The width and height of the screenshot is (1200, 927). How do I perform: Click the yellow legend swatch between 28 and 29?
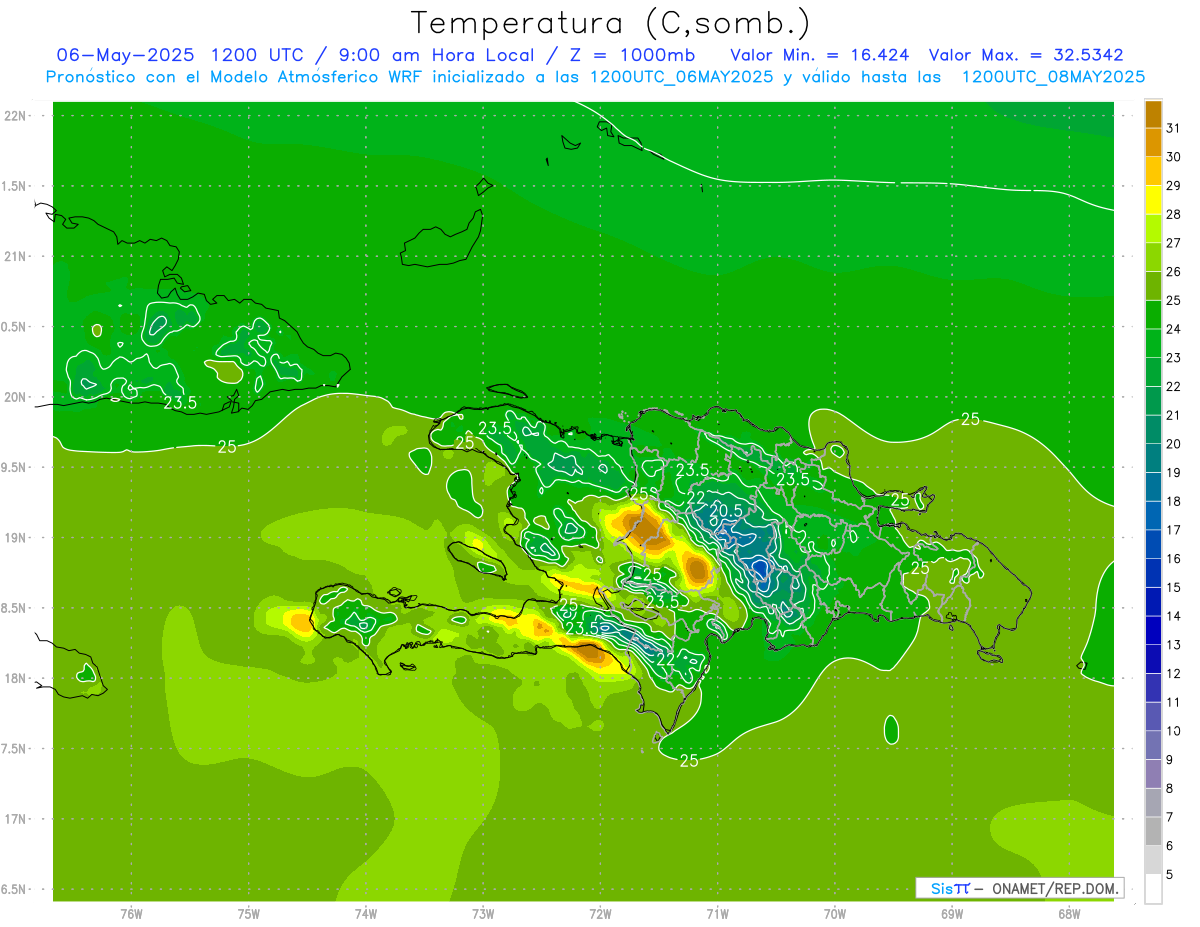click(x=1153, y=200)
